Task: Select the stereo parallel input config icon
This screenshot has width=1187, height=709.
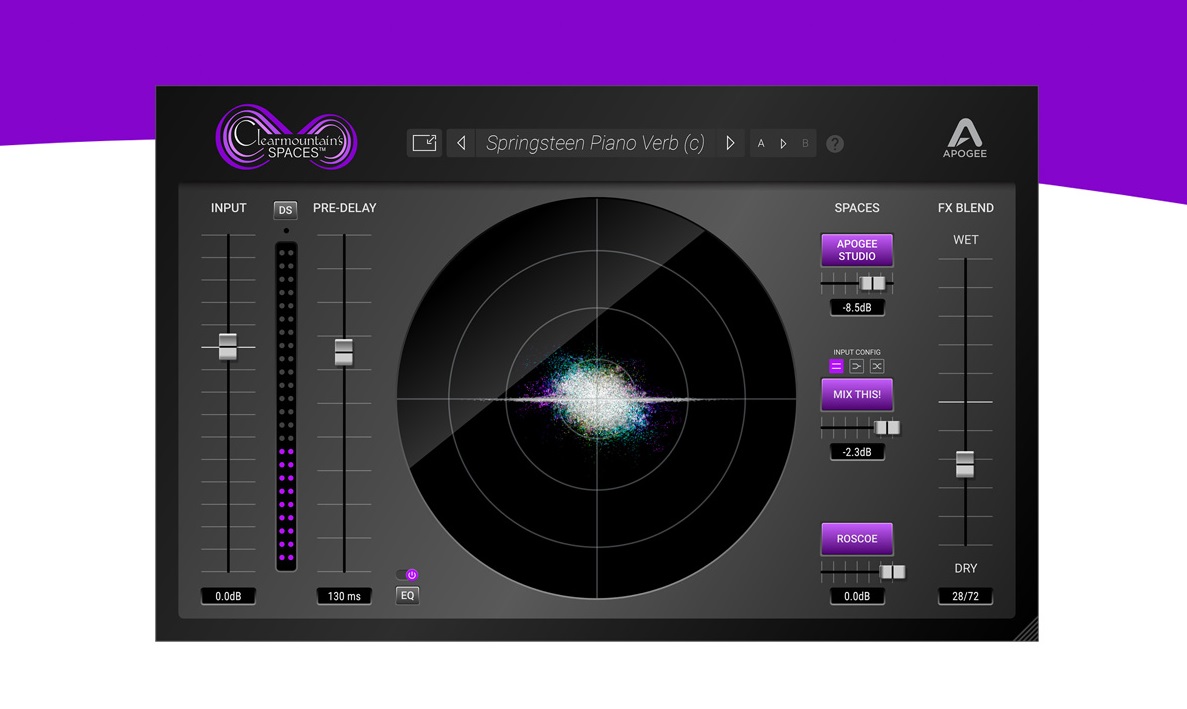Action: (836, 366)
